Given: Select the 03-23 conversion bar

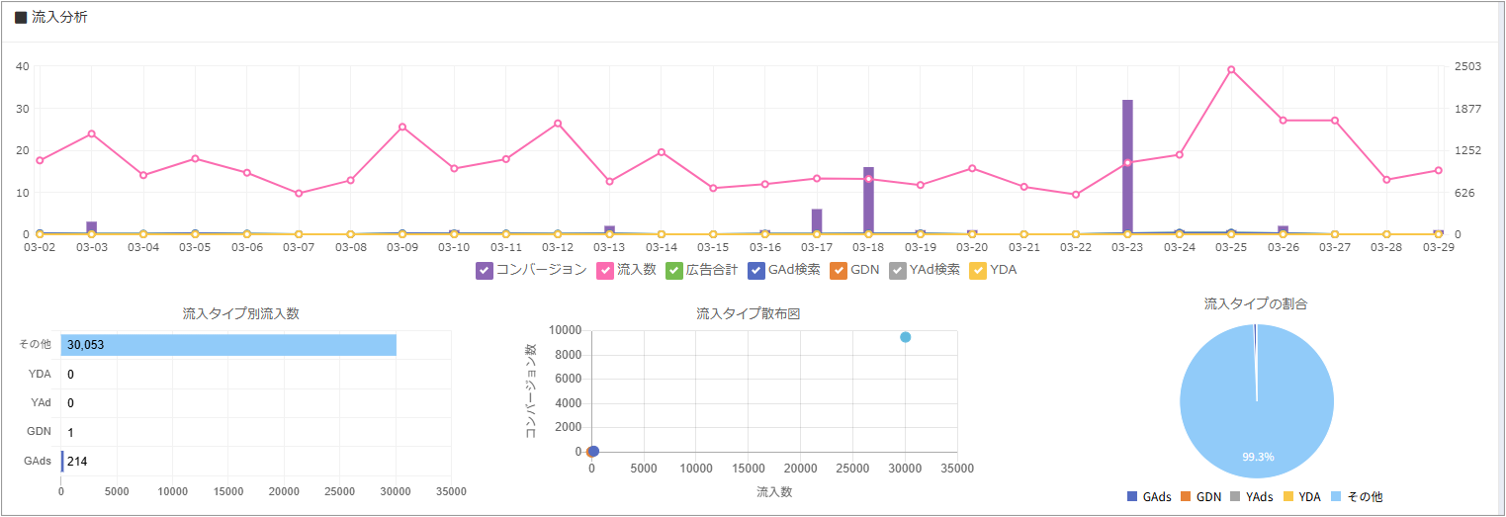Looking at the screenshot, I should tap(1127, 167).
